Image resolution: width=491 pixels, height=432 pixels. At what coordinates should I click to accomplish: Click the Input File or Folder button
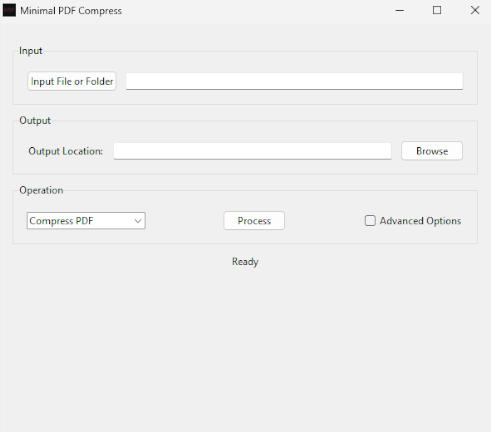click(72, 81)
